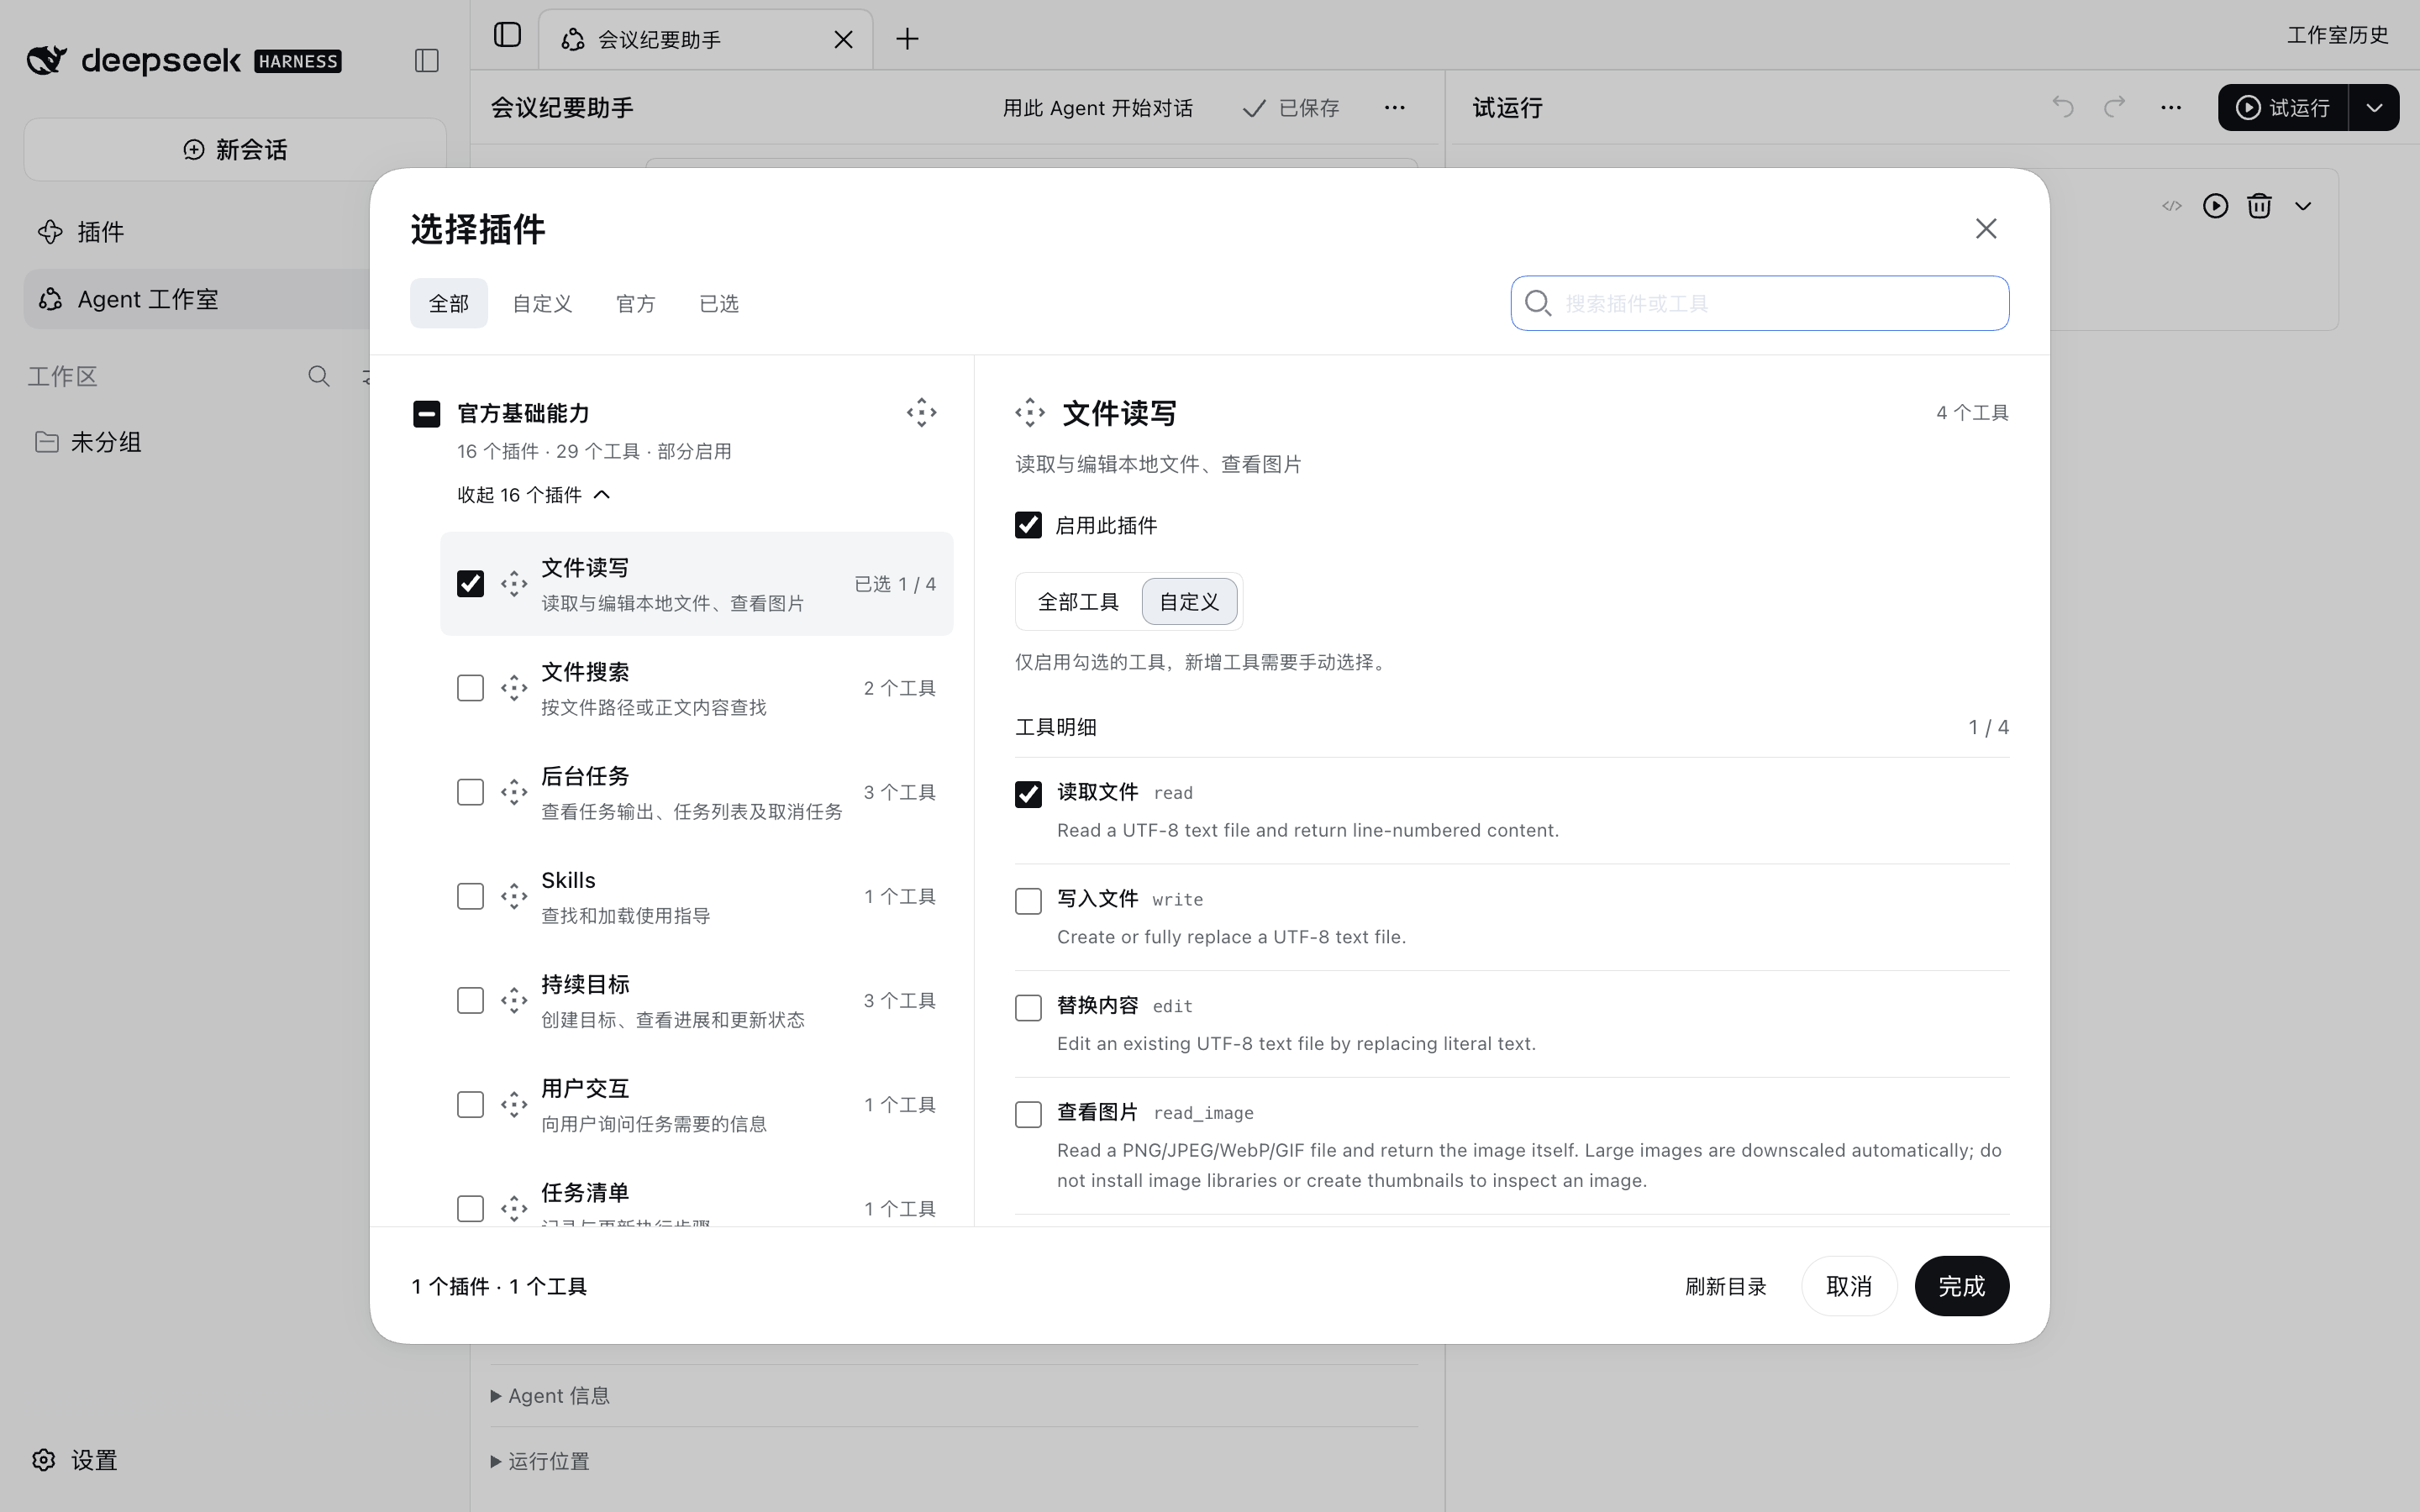Click the code view icon in test panel
Image resolution: width=2420 pixels, height=1512 pixels.
pos(2171,206)
